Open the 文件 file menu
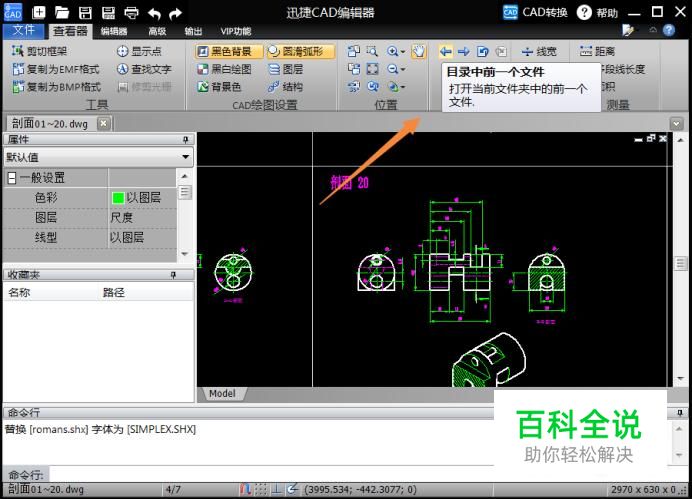Image resolution: width=692 pixels, height=499 pixels. pos(23,30)
